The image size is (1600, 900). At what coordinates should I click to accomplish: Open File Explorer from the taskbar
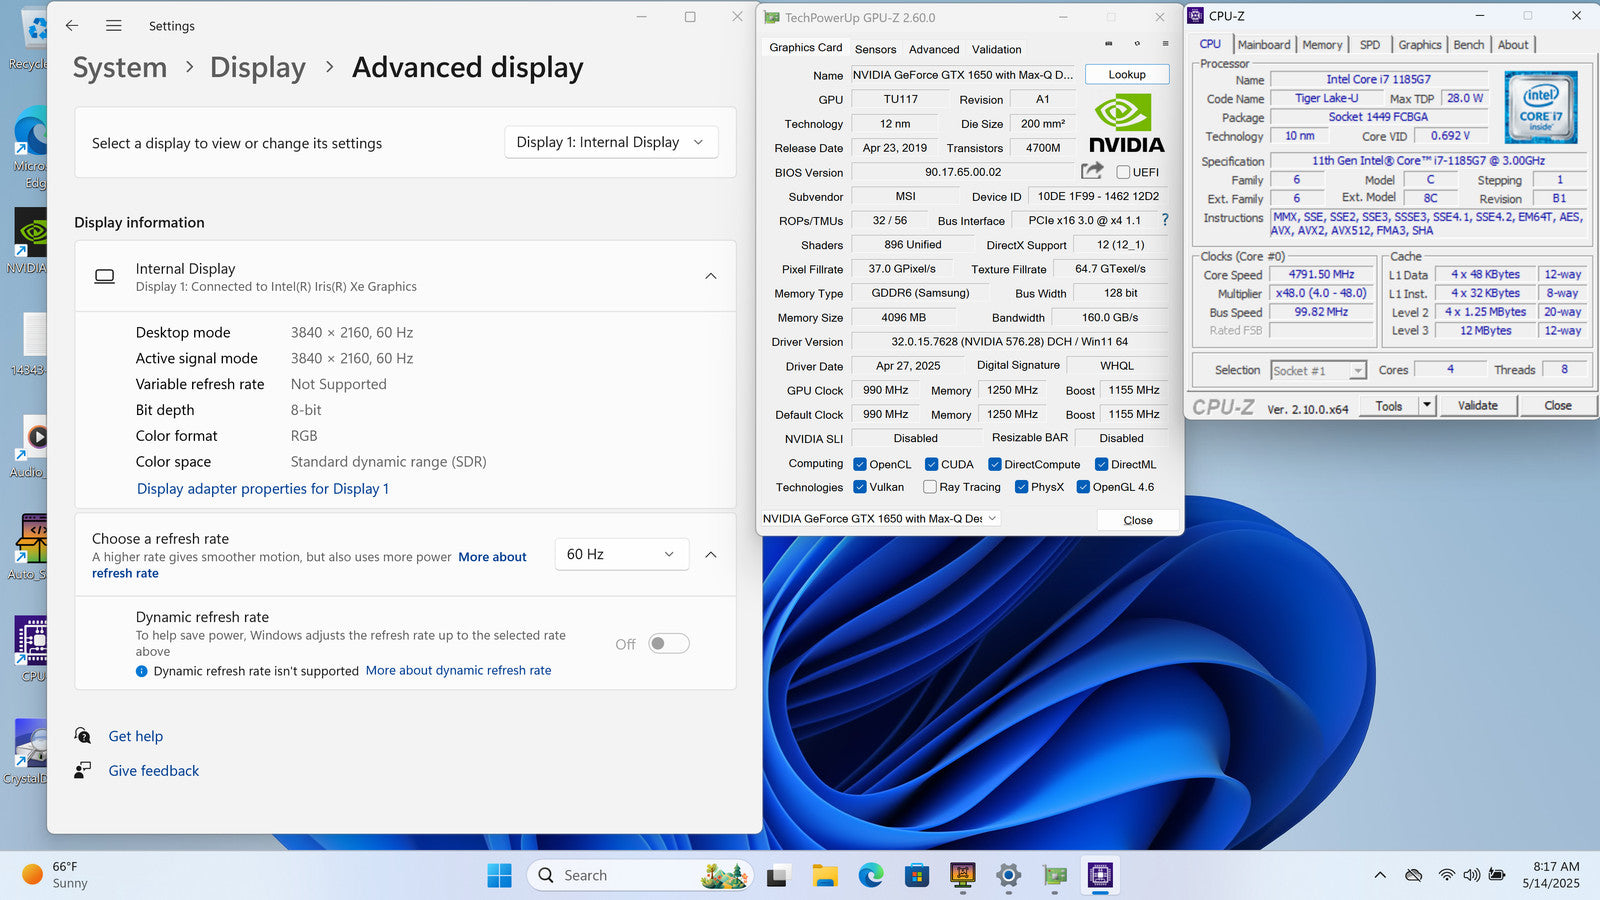[825, 876]
